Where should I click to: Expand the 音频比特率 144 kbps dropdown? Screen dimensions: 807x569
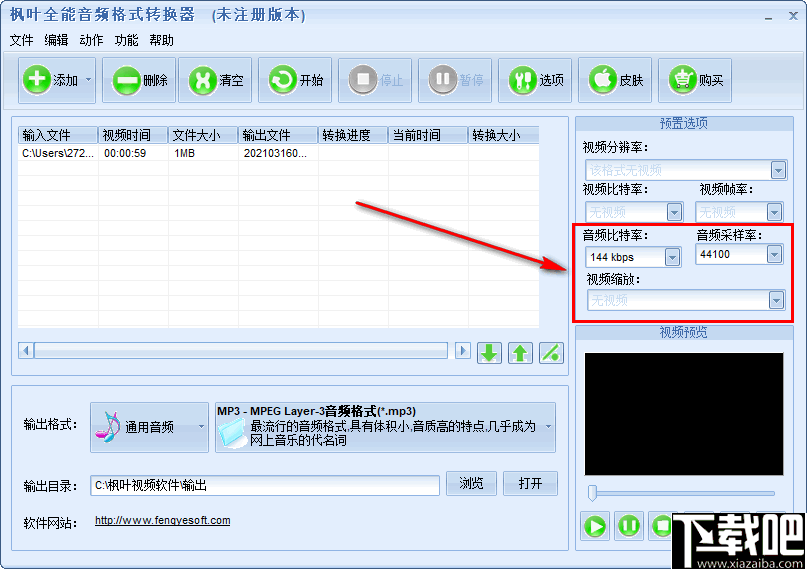click(672, 257)
